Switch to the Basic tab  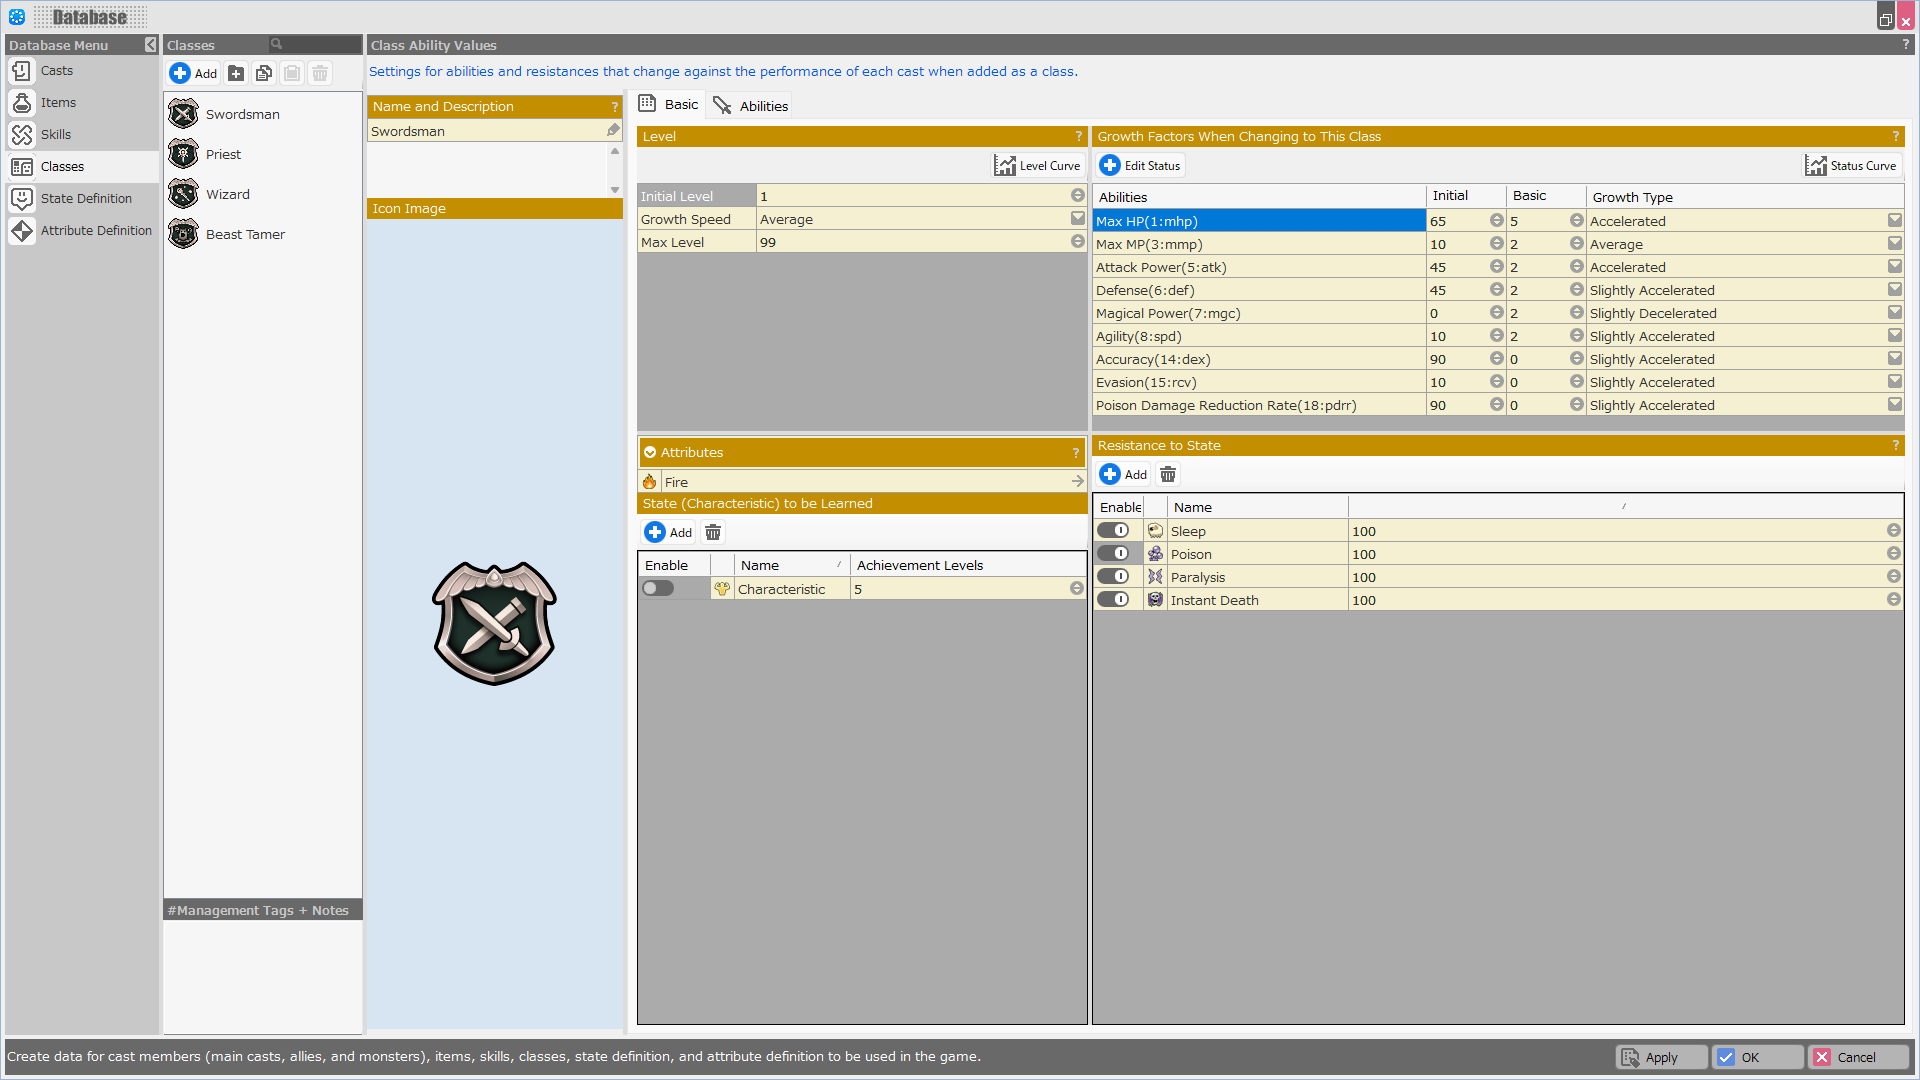[670, 104]
